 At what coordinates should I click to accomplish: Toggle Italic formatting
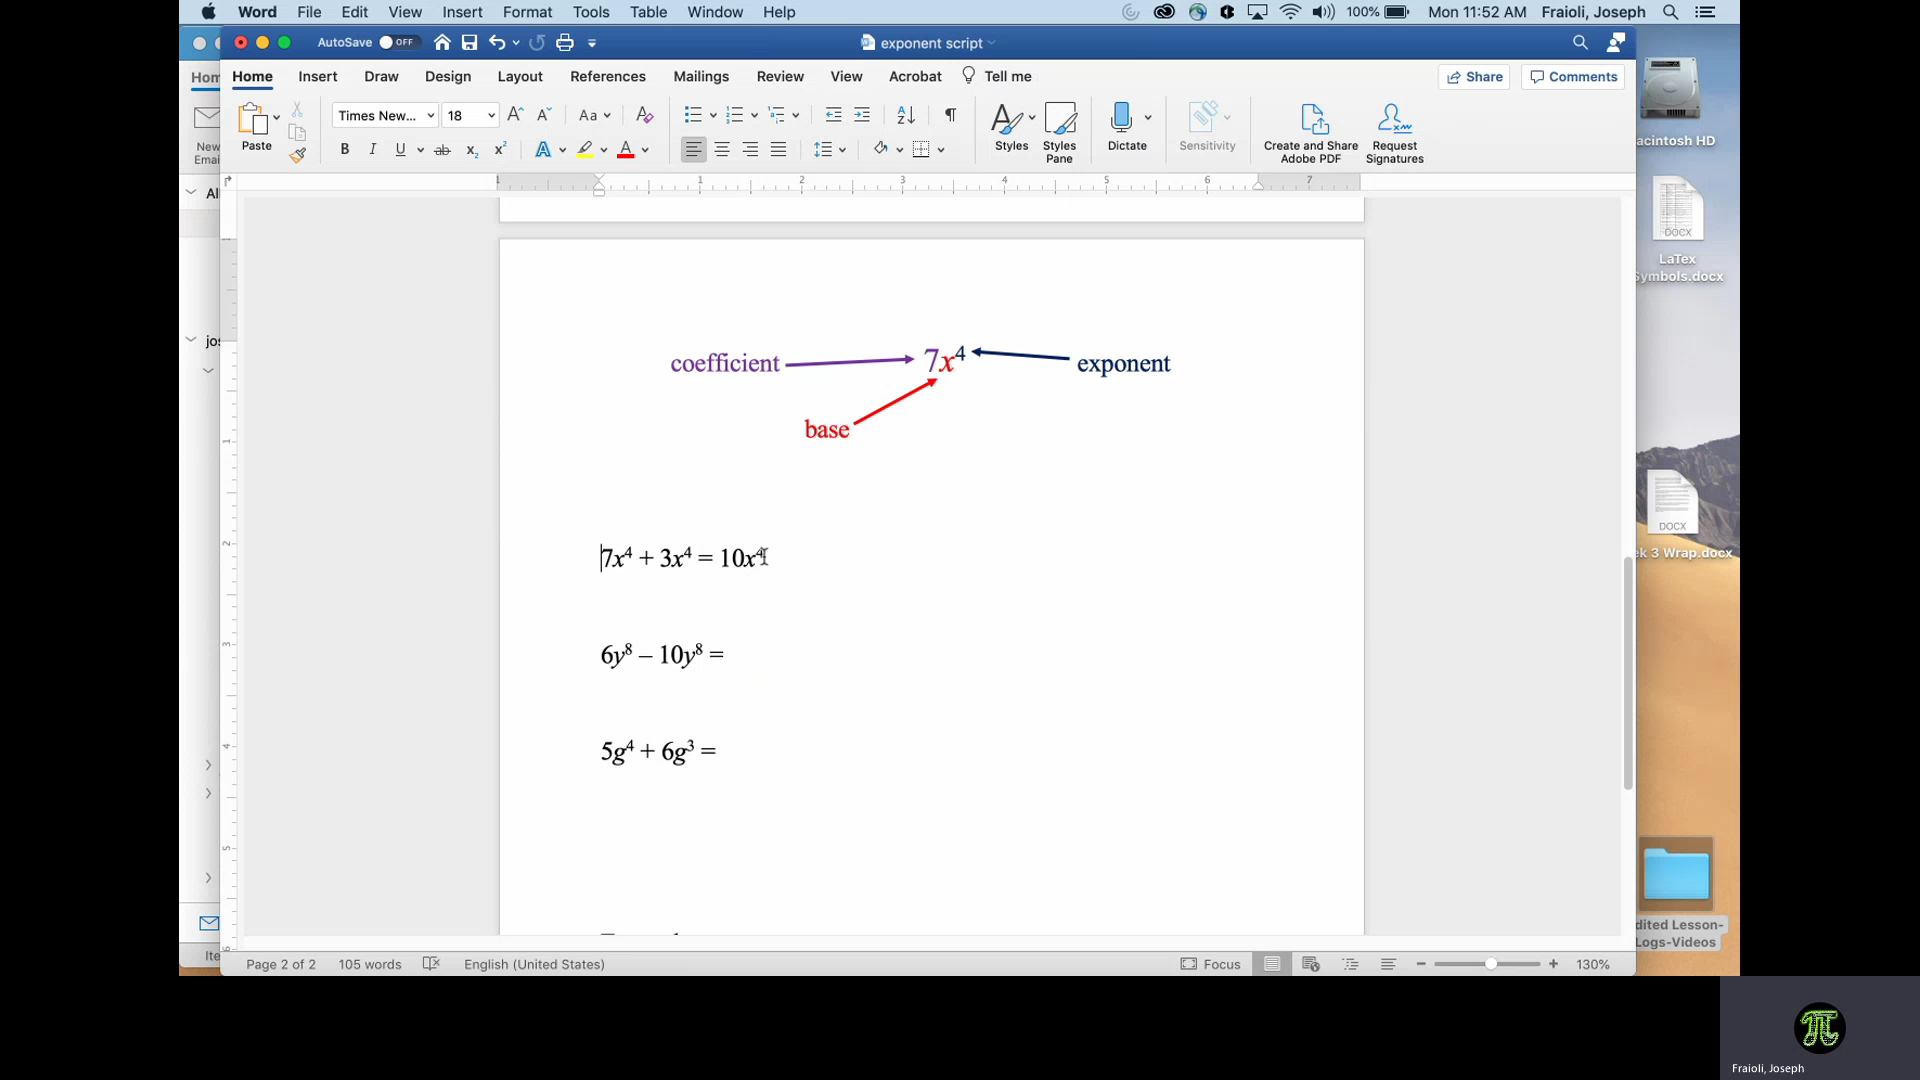(x=372, y=150)
